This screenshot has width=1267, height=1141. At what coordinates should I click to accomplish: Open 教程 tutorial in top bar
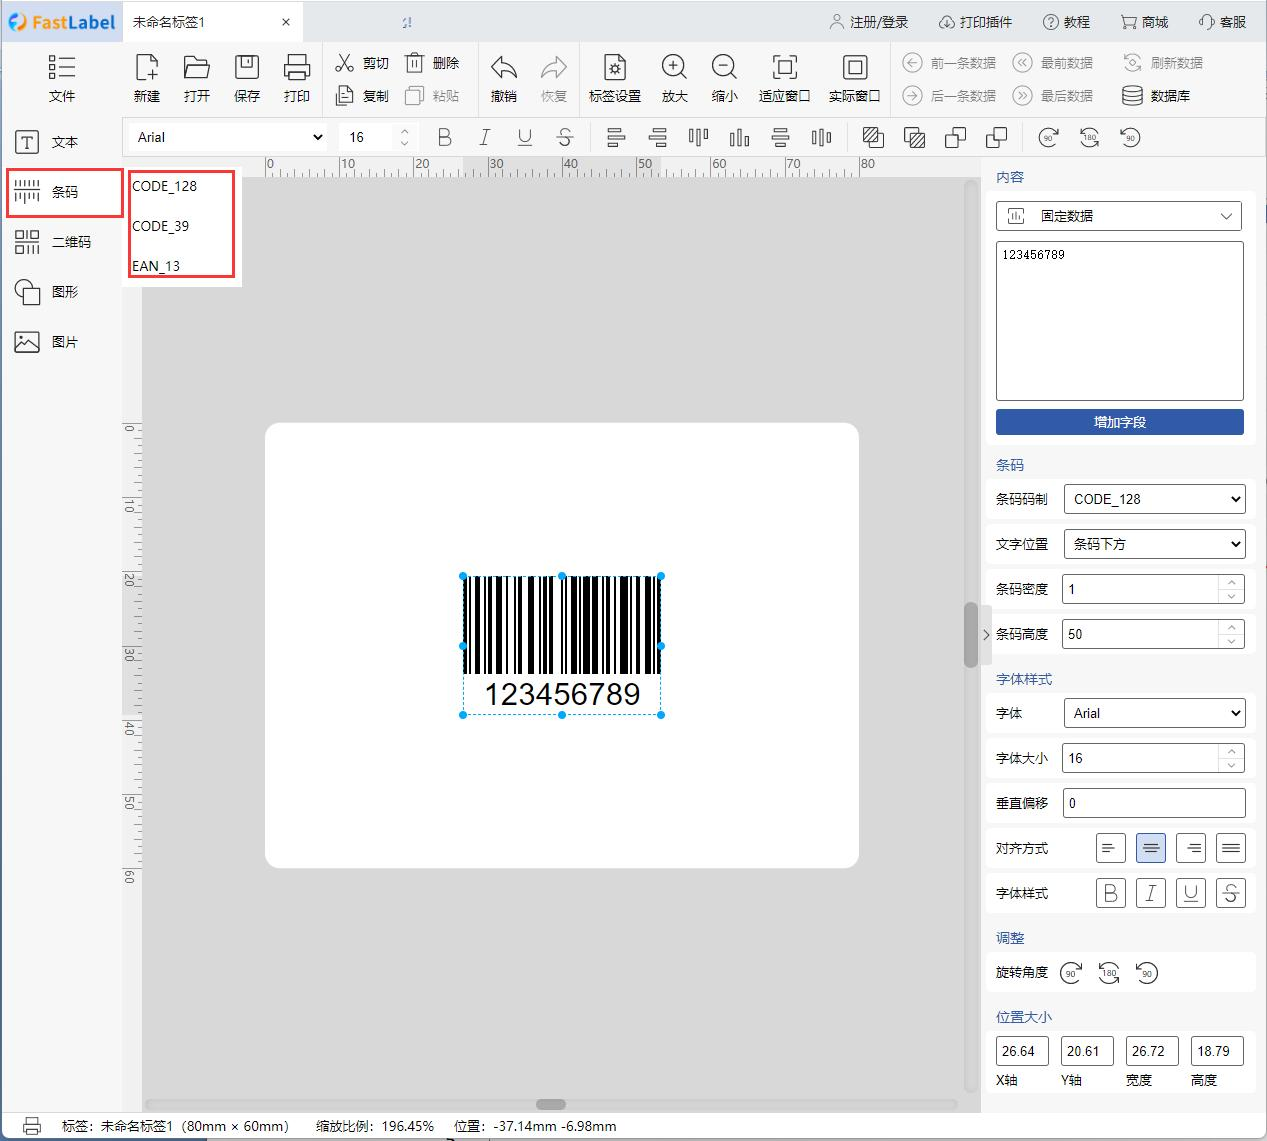[1066, 22]
